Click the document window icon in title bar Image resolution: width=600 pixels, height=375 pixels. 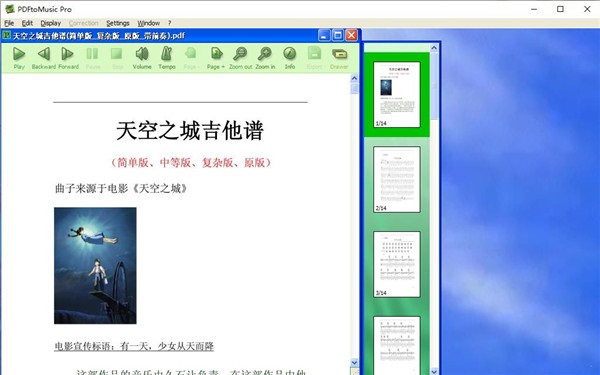(6, 36)
